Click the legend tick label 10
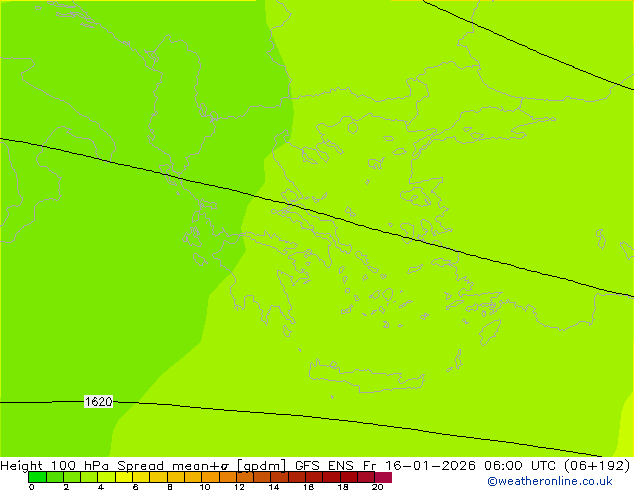The width and height of the screenshot is (634, 490). pos(205,487)
